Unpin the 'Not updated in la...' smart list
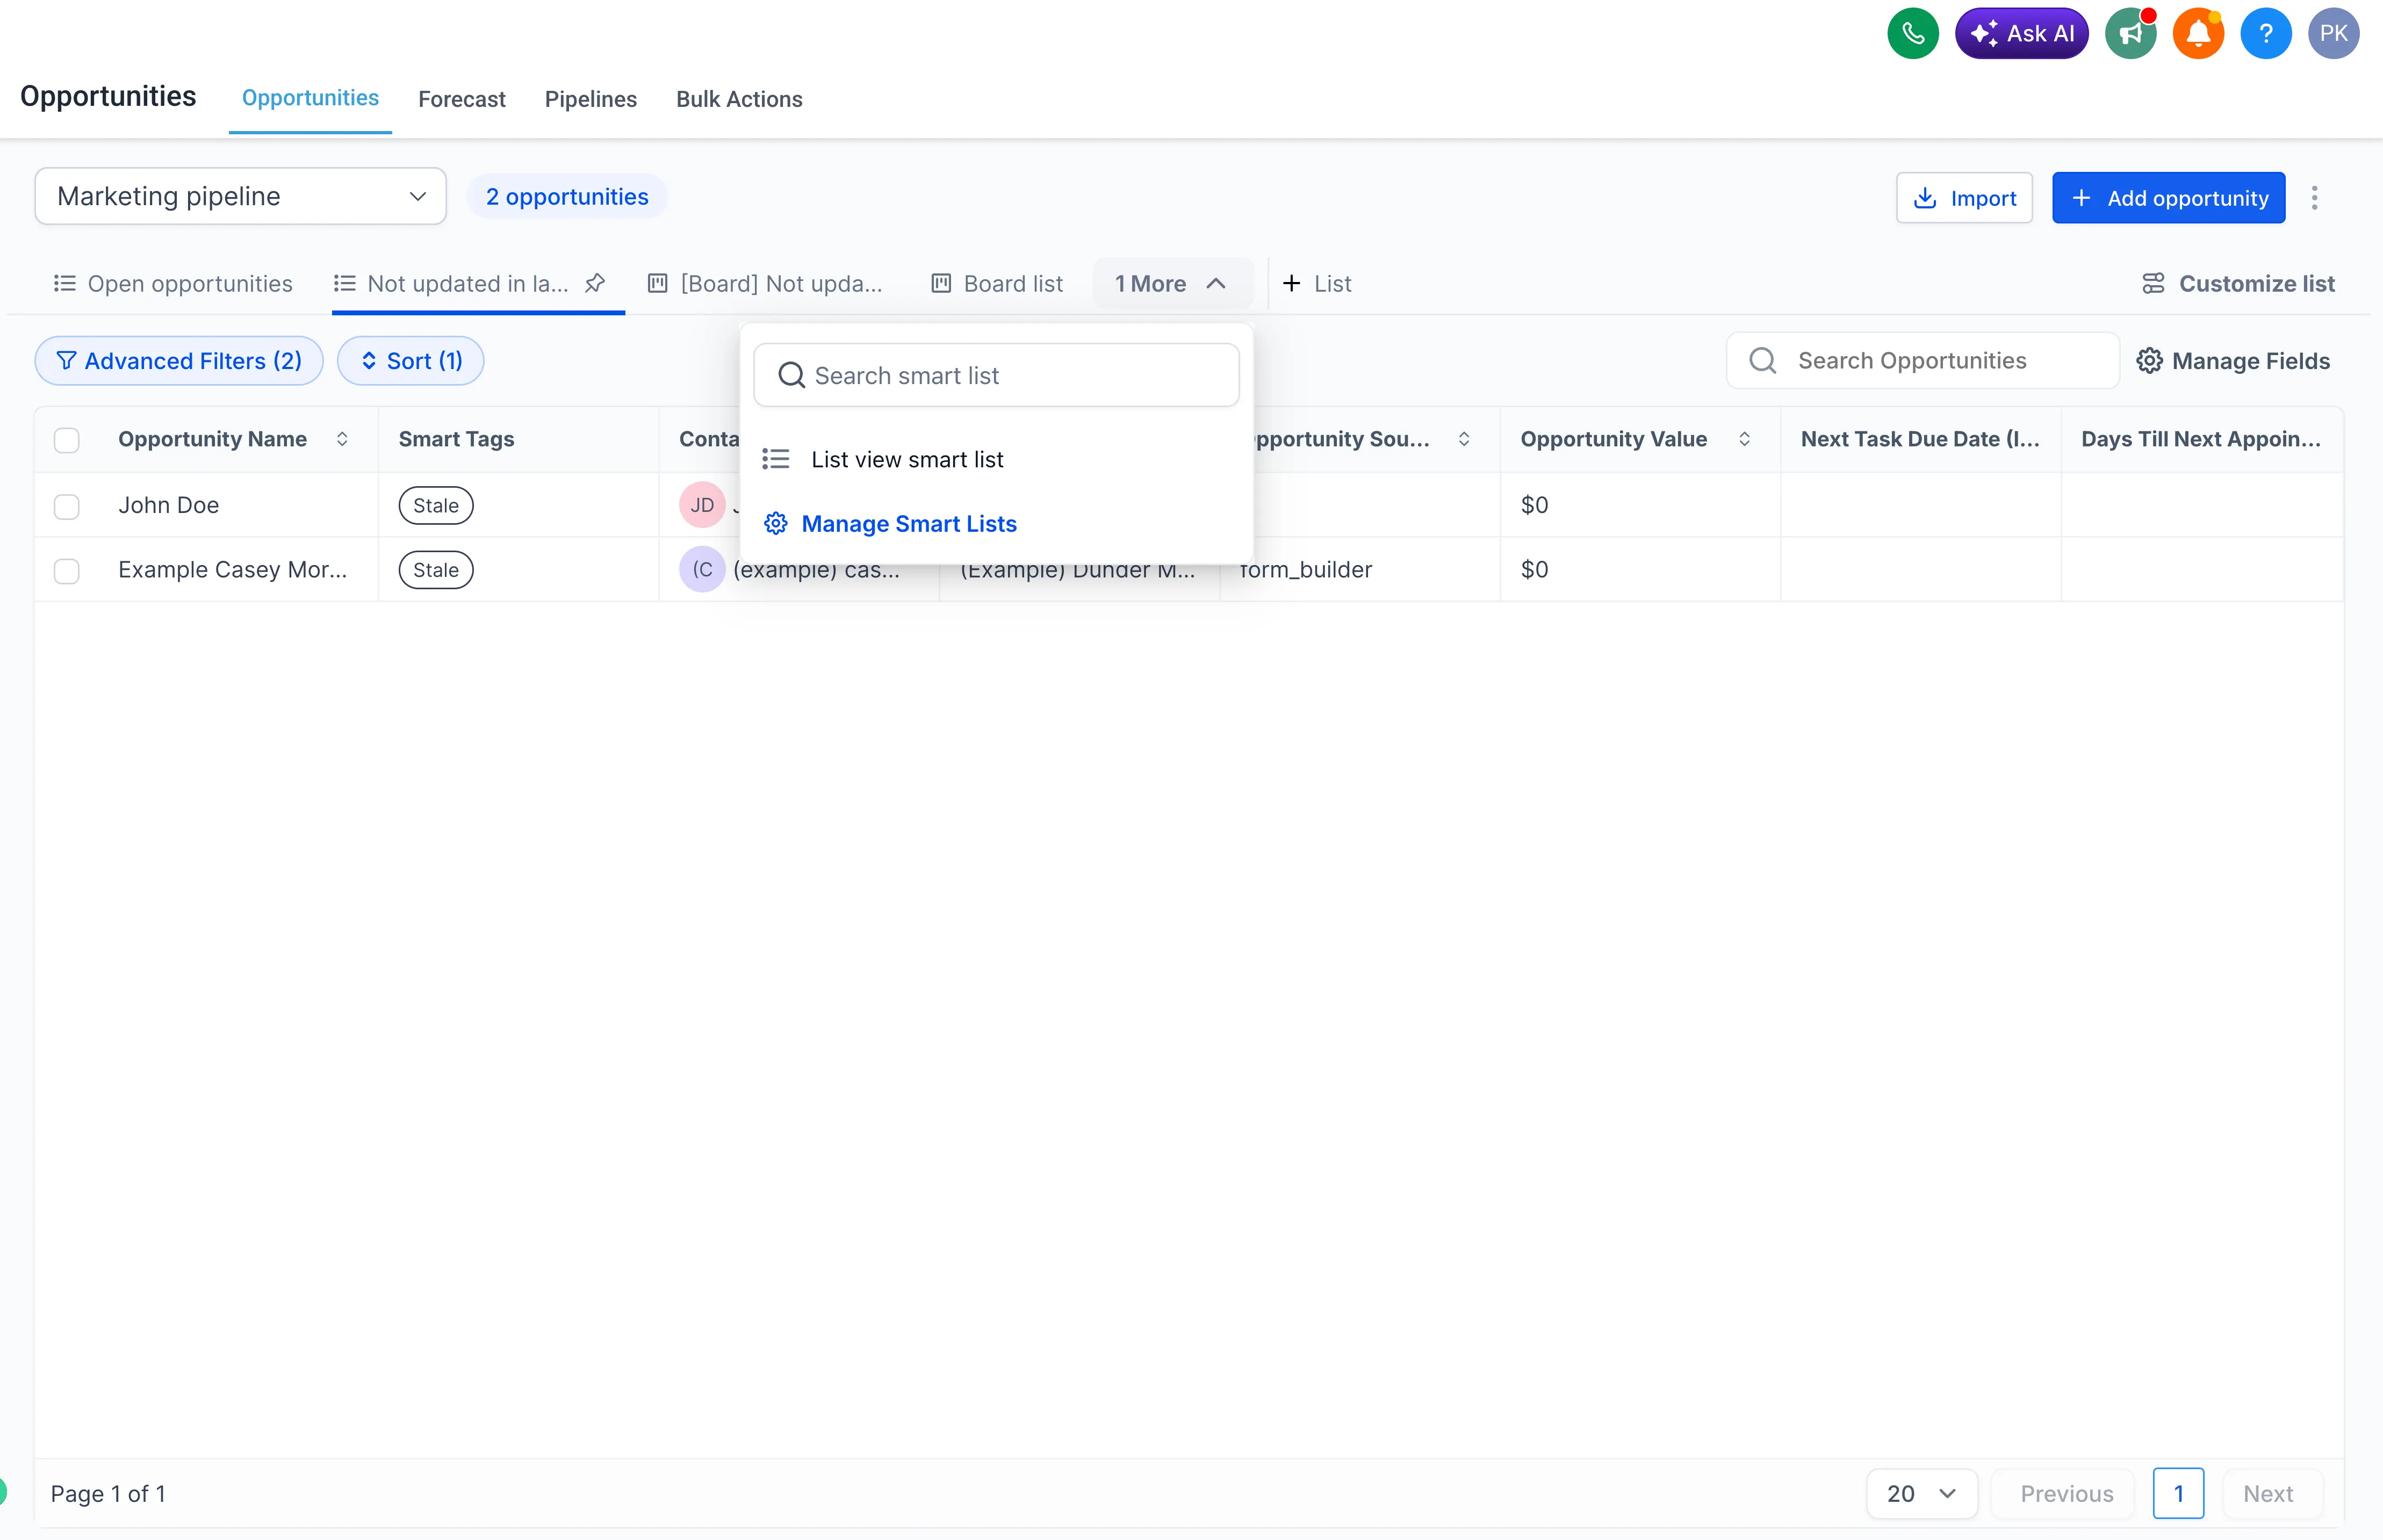 pyautogui.click(x=596, y=283)
